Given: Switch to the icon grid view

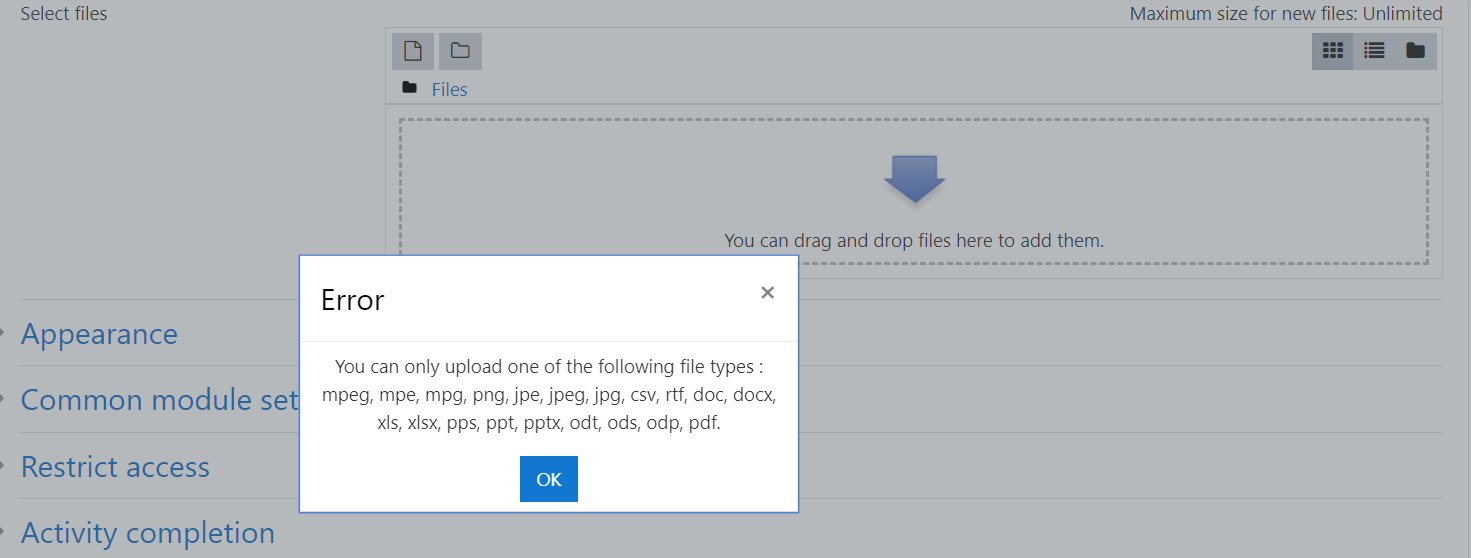Looking at the screenshot, I should [x=1332, y=51].
